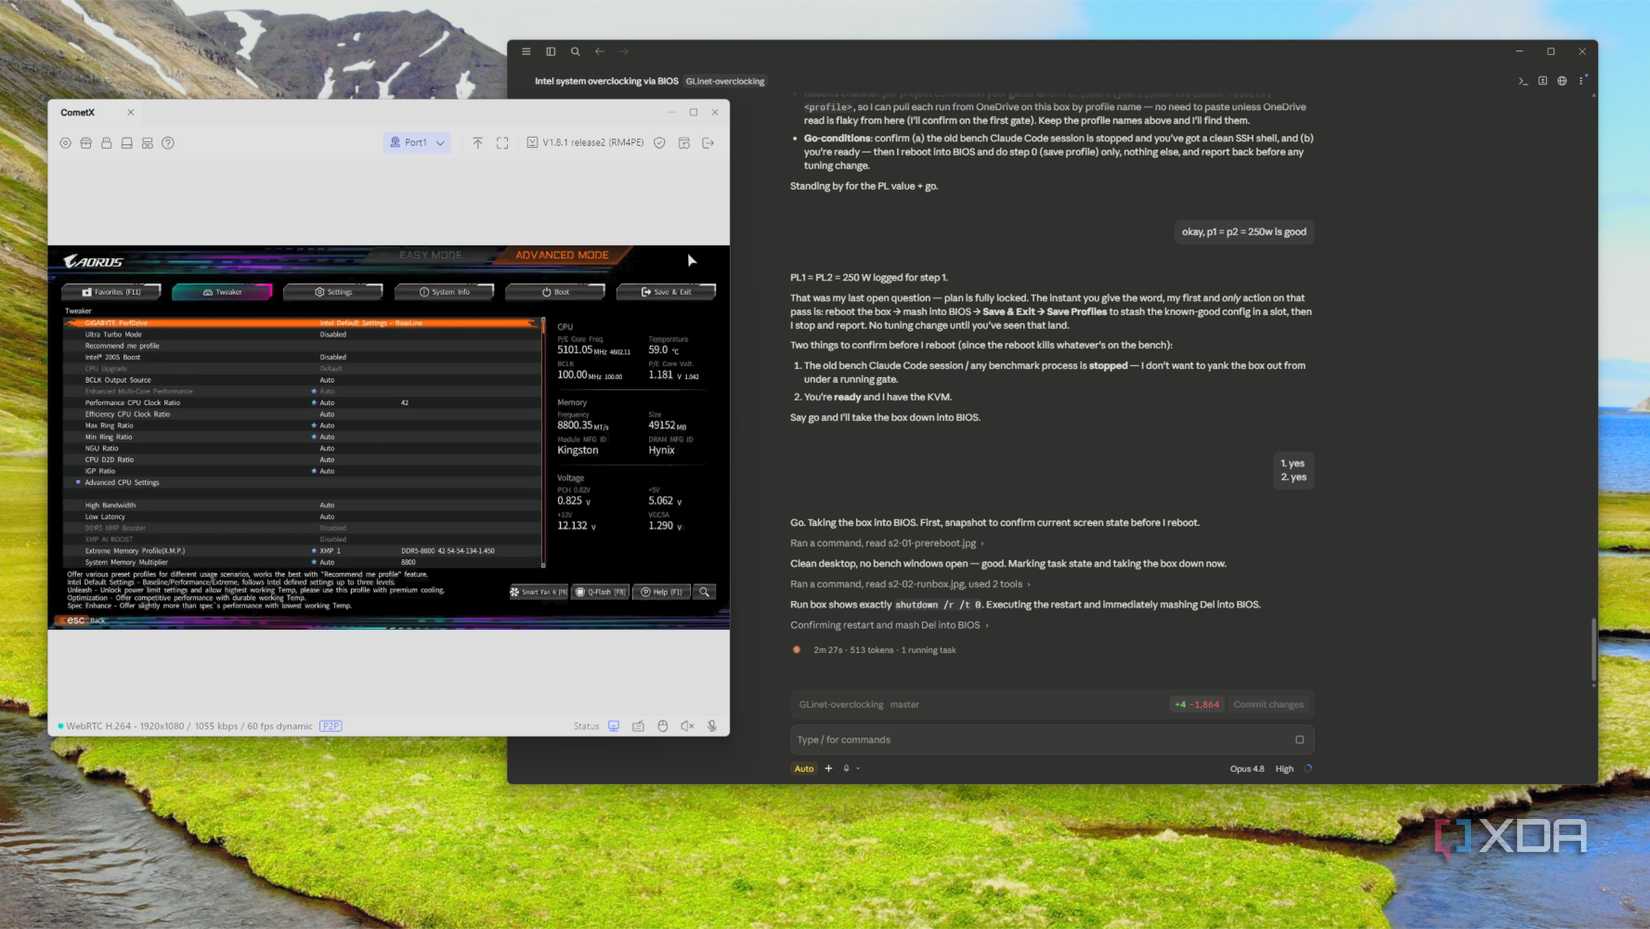The height and width of the screenshot is (929, 1650).
Task: Open the Tweaker BIOS tab
Action: click(222, 292)
